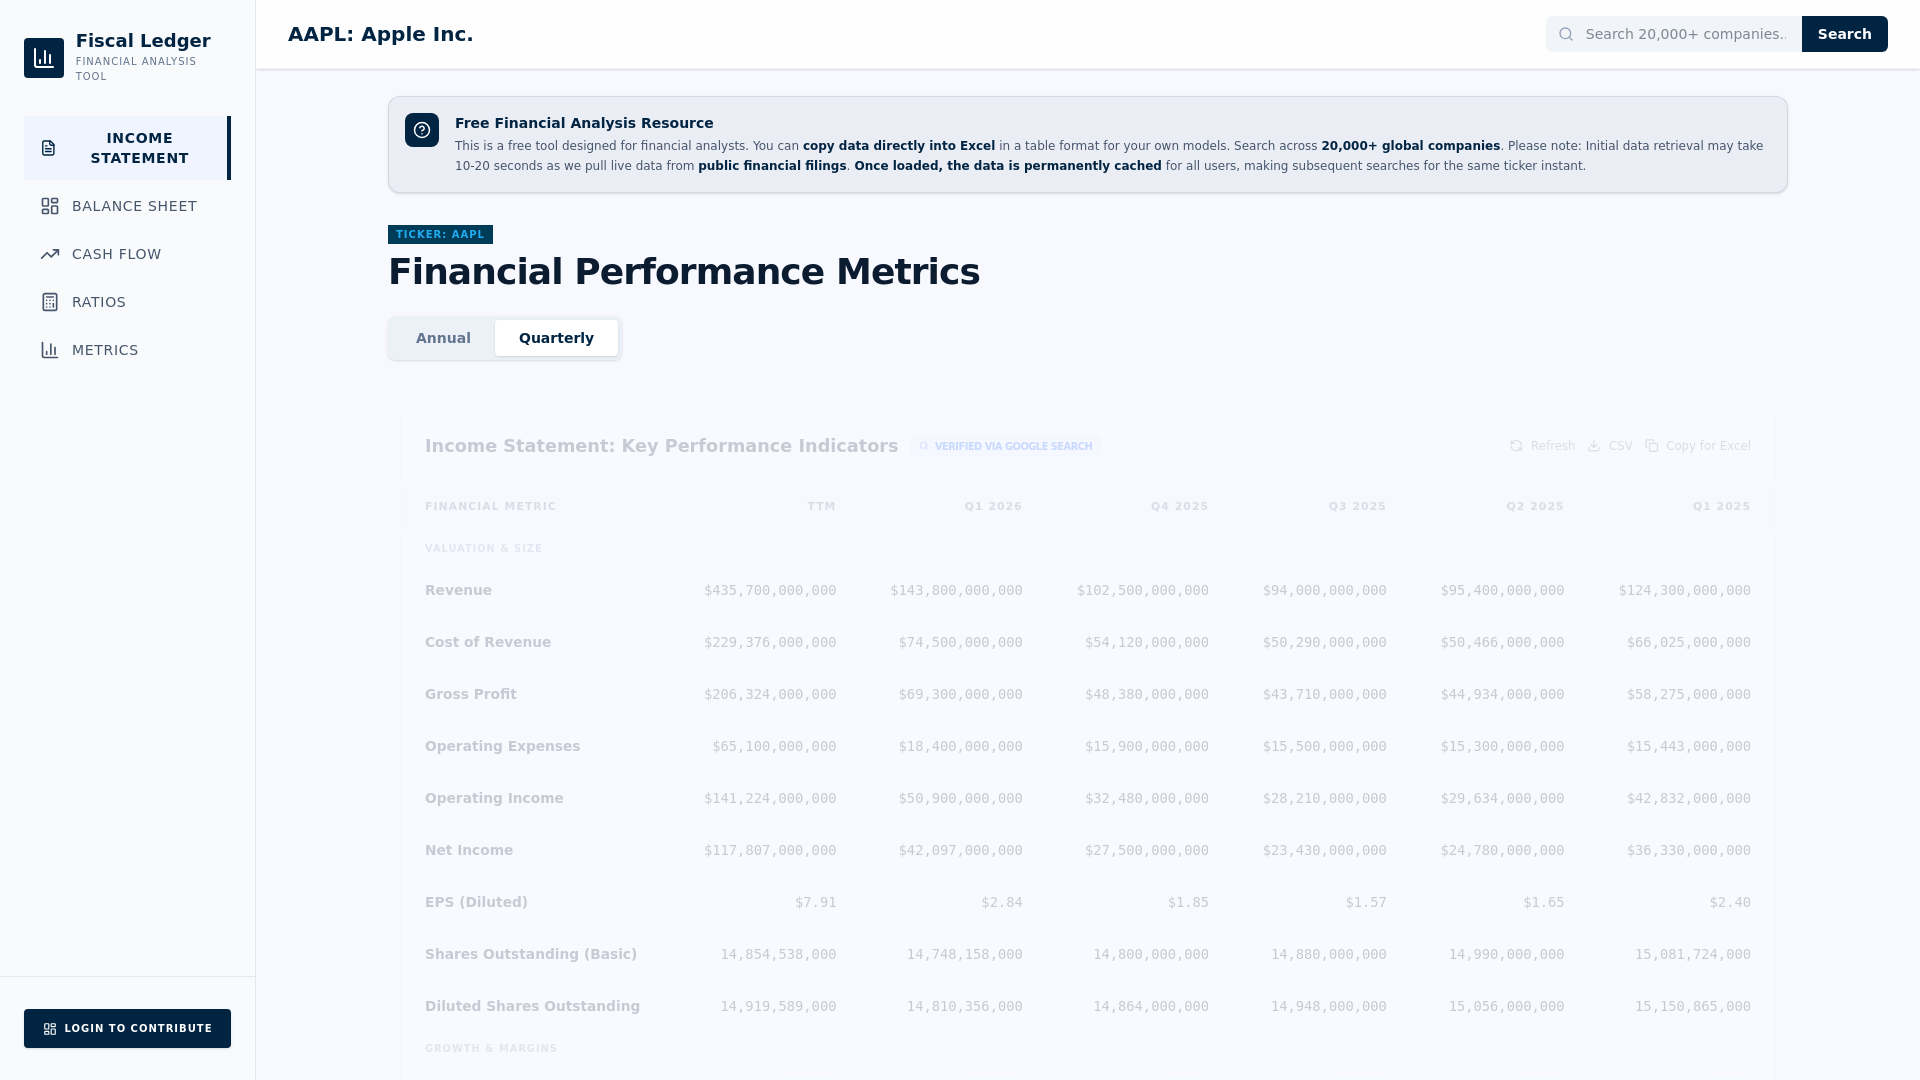Click the Ratios calculator icon
This screenshot has width=1920, height=1080.
(50, 302)
